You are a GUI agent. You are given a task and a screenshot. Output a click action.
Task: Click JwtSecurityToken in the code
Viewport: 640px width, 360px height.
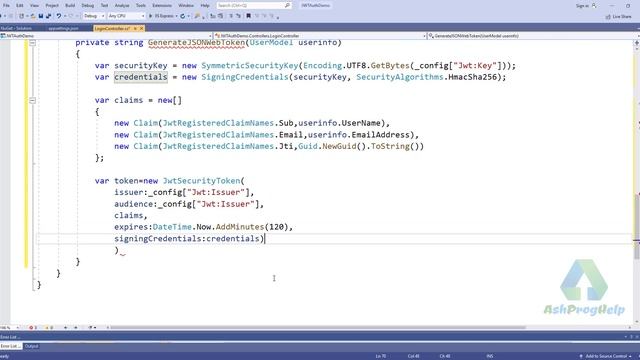[201, 181]
